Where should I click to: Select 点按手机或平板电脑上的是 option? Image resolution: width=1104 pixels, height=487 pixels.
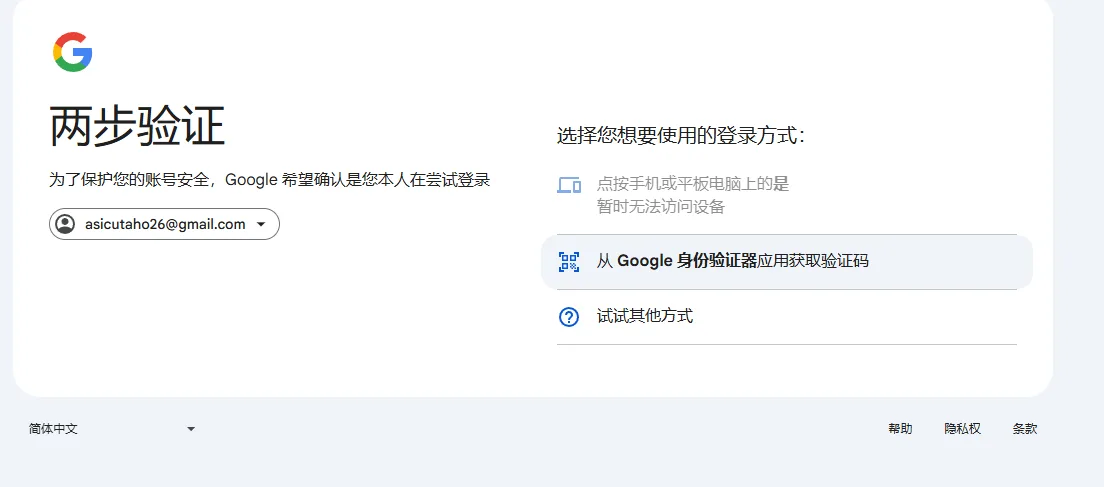point(786,196)
